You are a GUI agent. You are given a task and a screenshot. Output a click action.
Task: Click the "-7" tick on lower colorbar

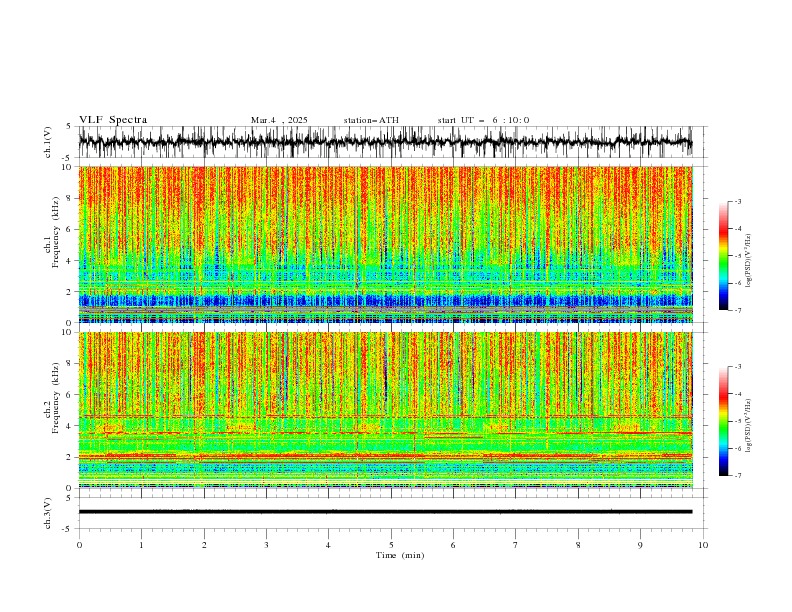738,476
